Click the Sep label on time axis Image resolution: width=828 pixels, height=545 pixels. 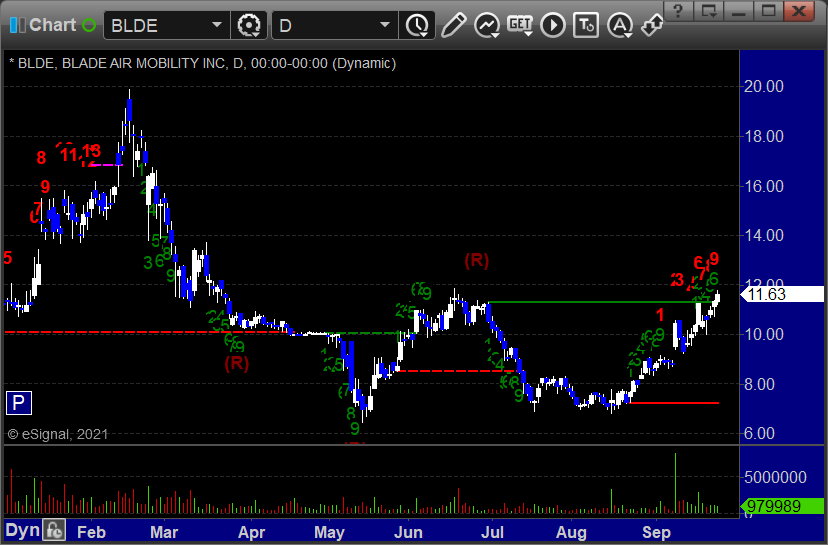tap(656, 532)
